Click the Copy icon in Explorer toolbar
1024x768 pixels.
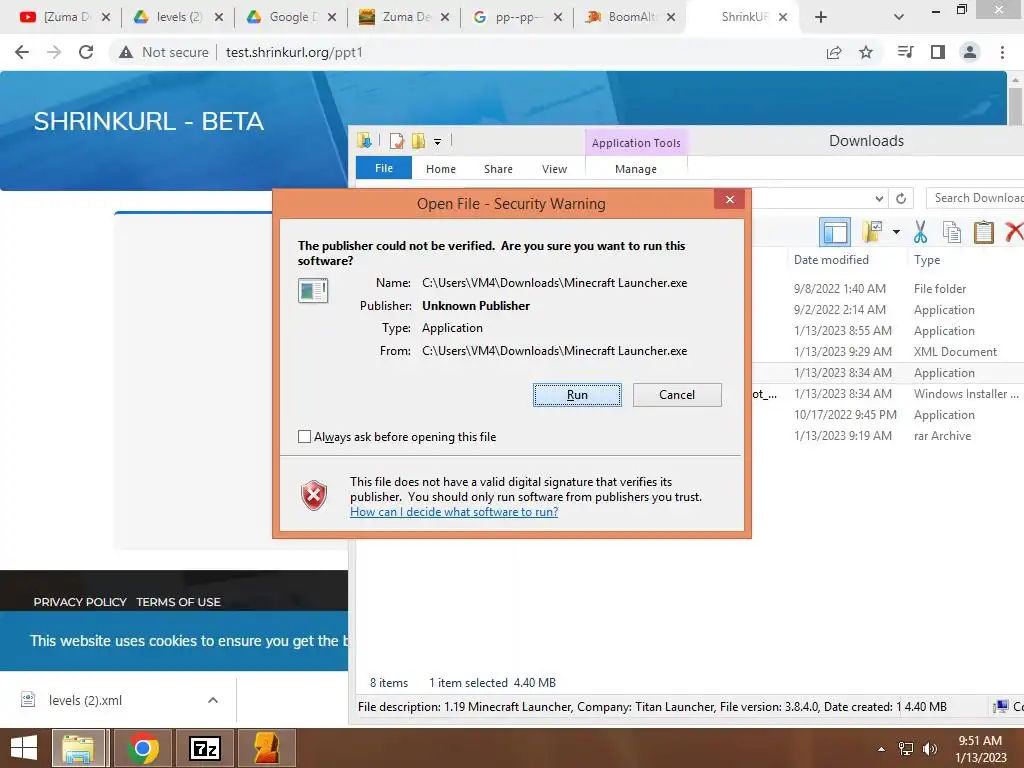952,232
